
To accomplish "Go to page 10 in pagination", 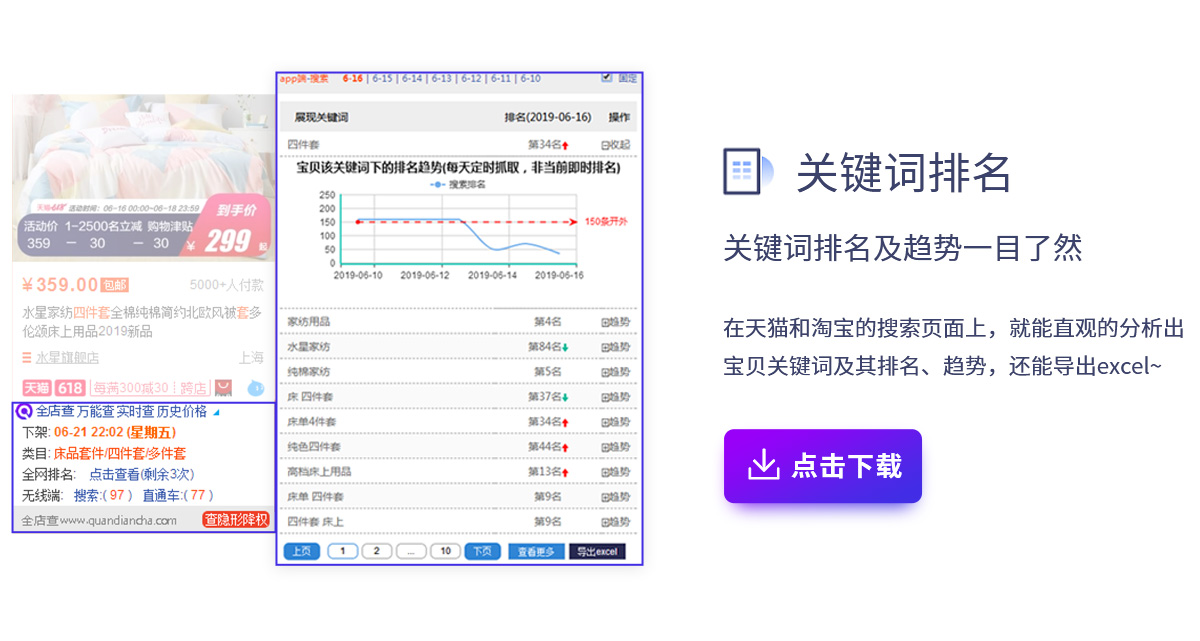I will click(x=446, y=551).
